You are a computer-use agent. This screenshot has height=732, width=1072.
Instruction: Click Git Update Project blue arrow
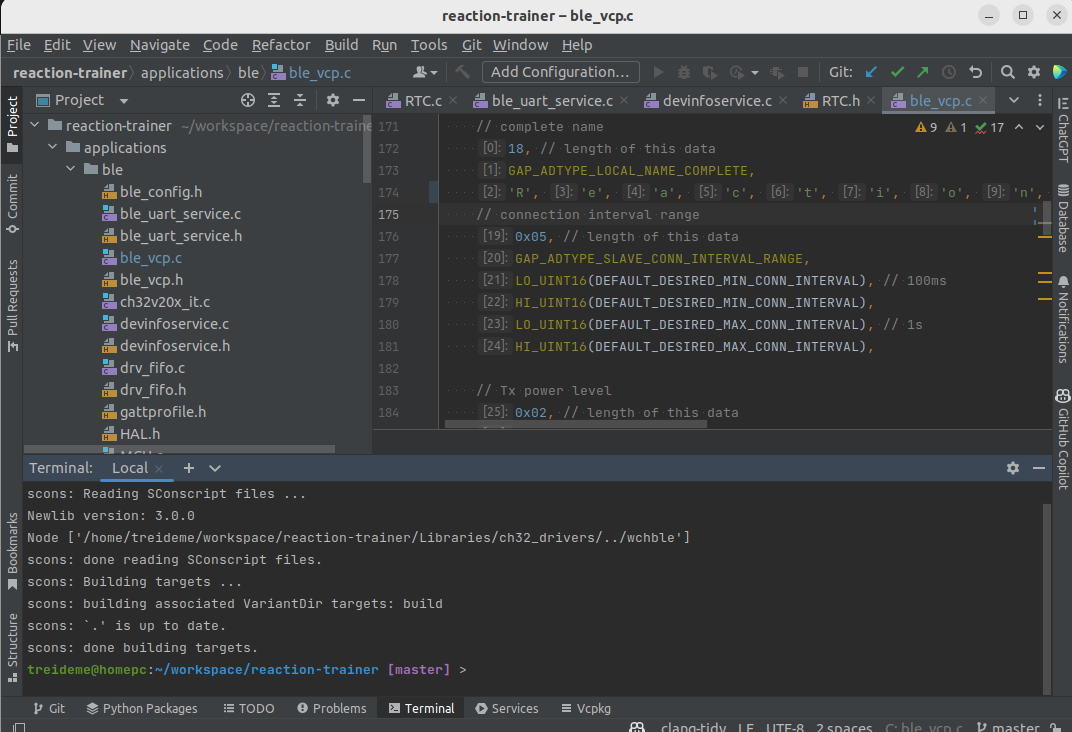pos(871,72)
